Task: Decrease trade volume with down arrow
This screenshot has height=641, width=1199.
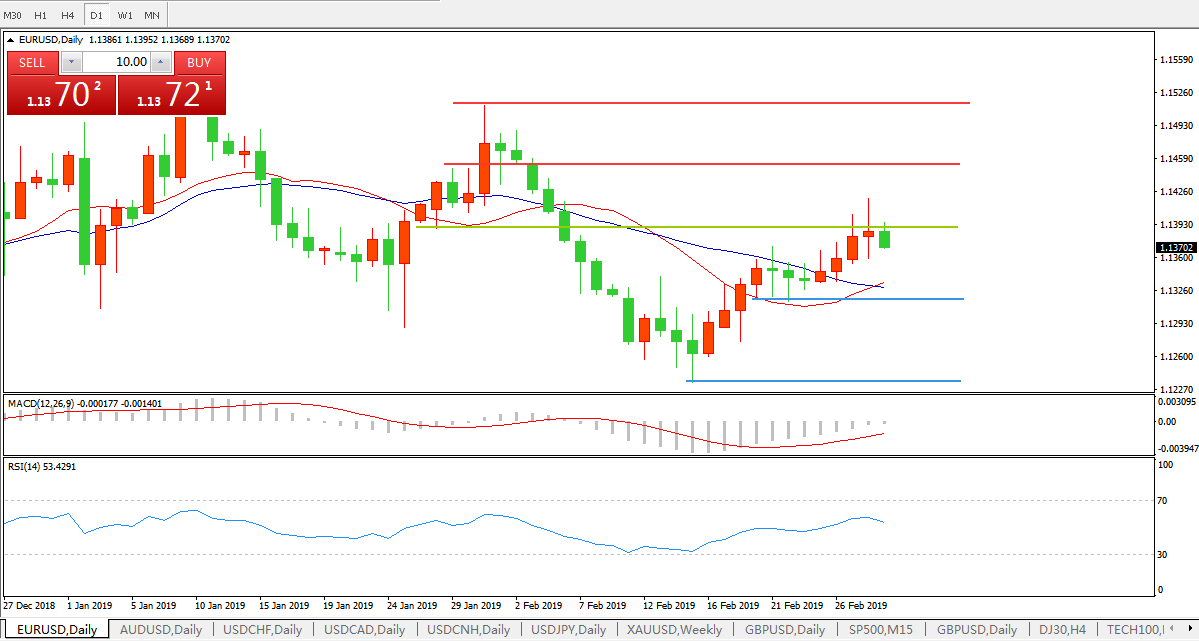Action: [71, 62]
